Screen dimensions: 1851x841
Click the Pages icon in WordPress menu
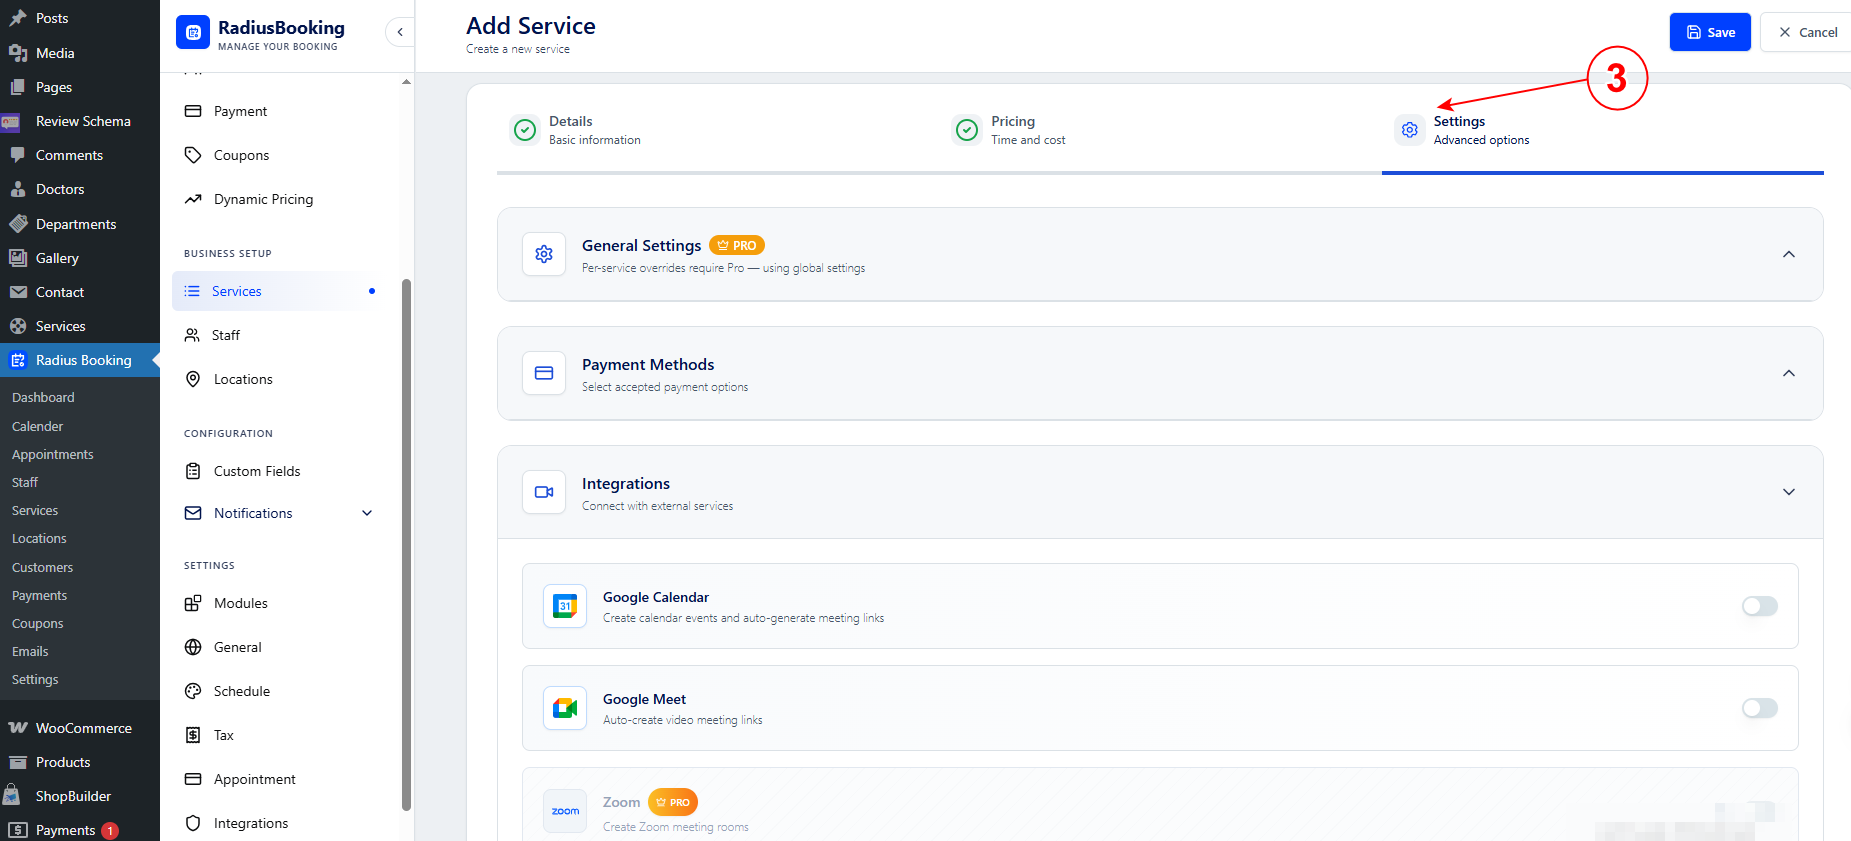[x=18, y=87]
